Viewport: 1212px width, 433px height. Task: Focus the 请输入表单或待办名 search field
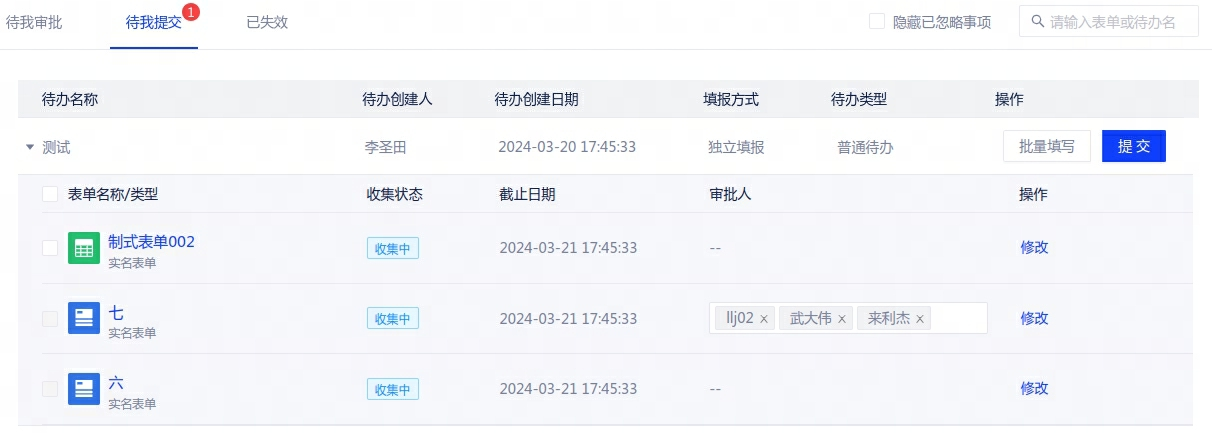click(1120, 22)
